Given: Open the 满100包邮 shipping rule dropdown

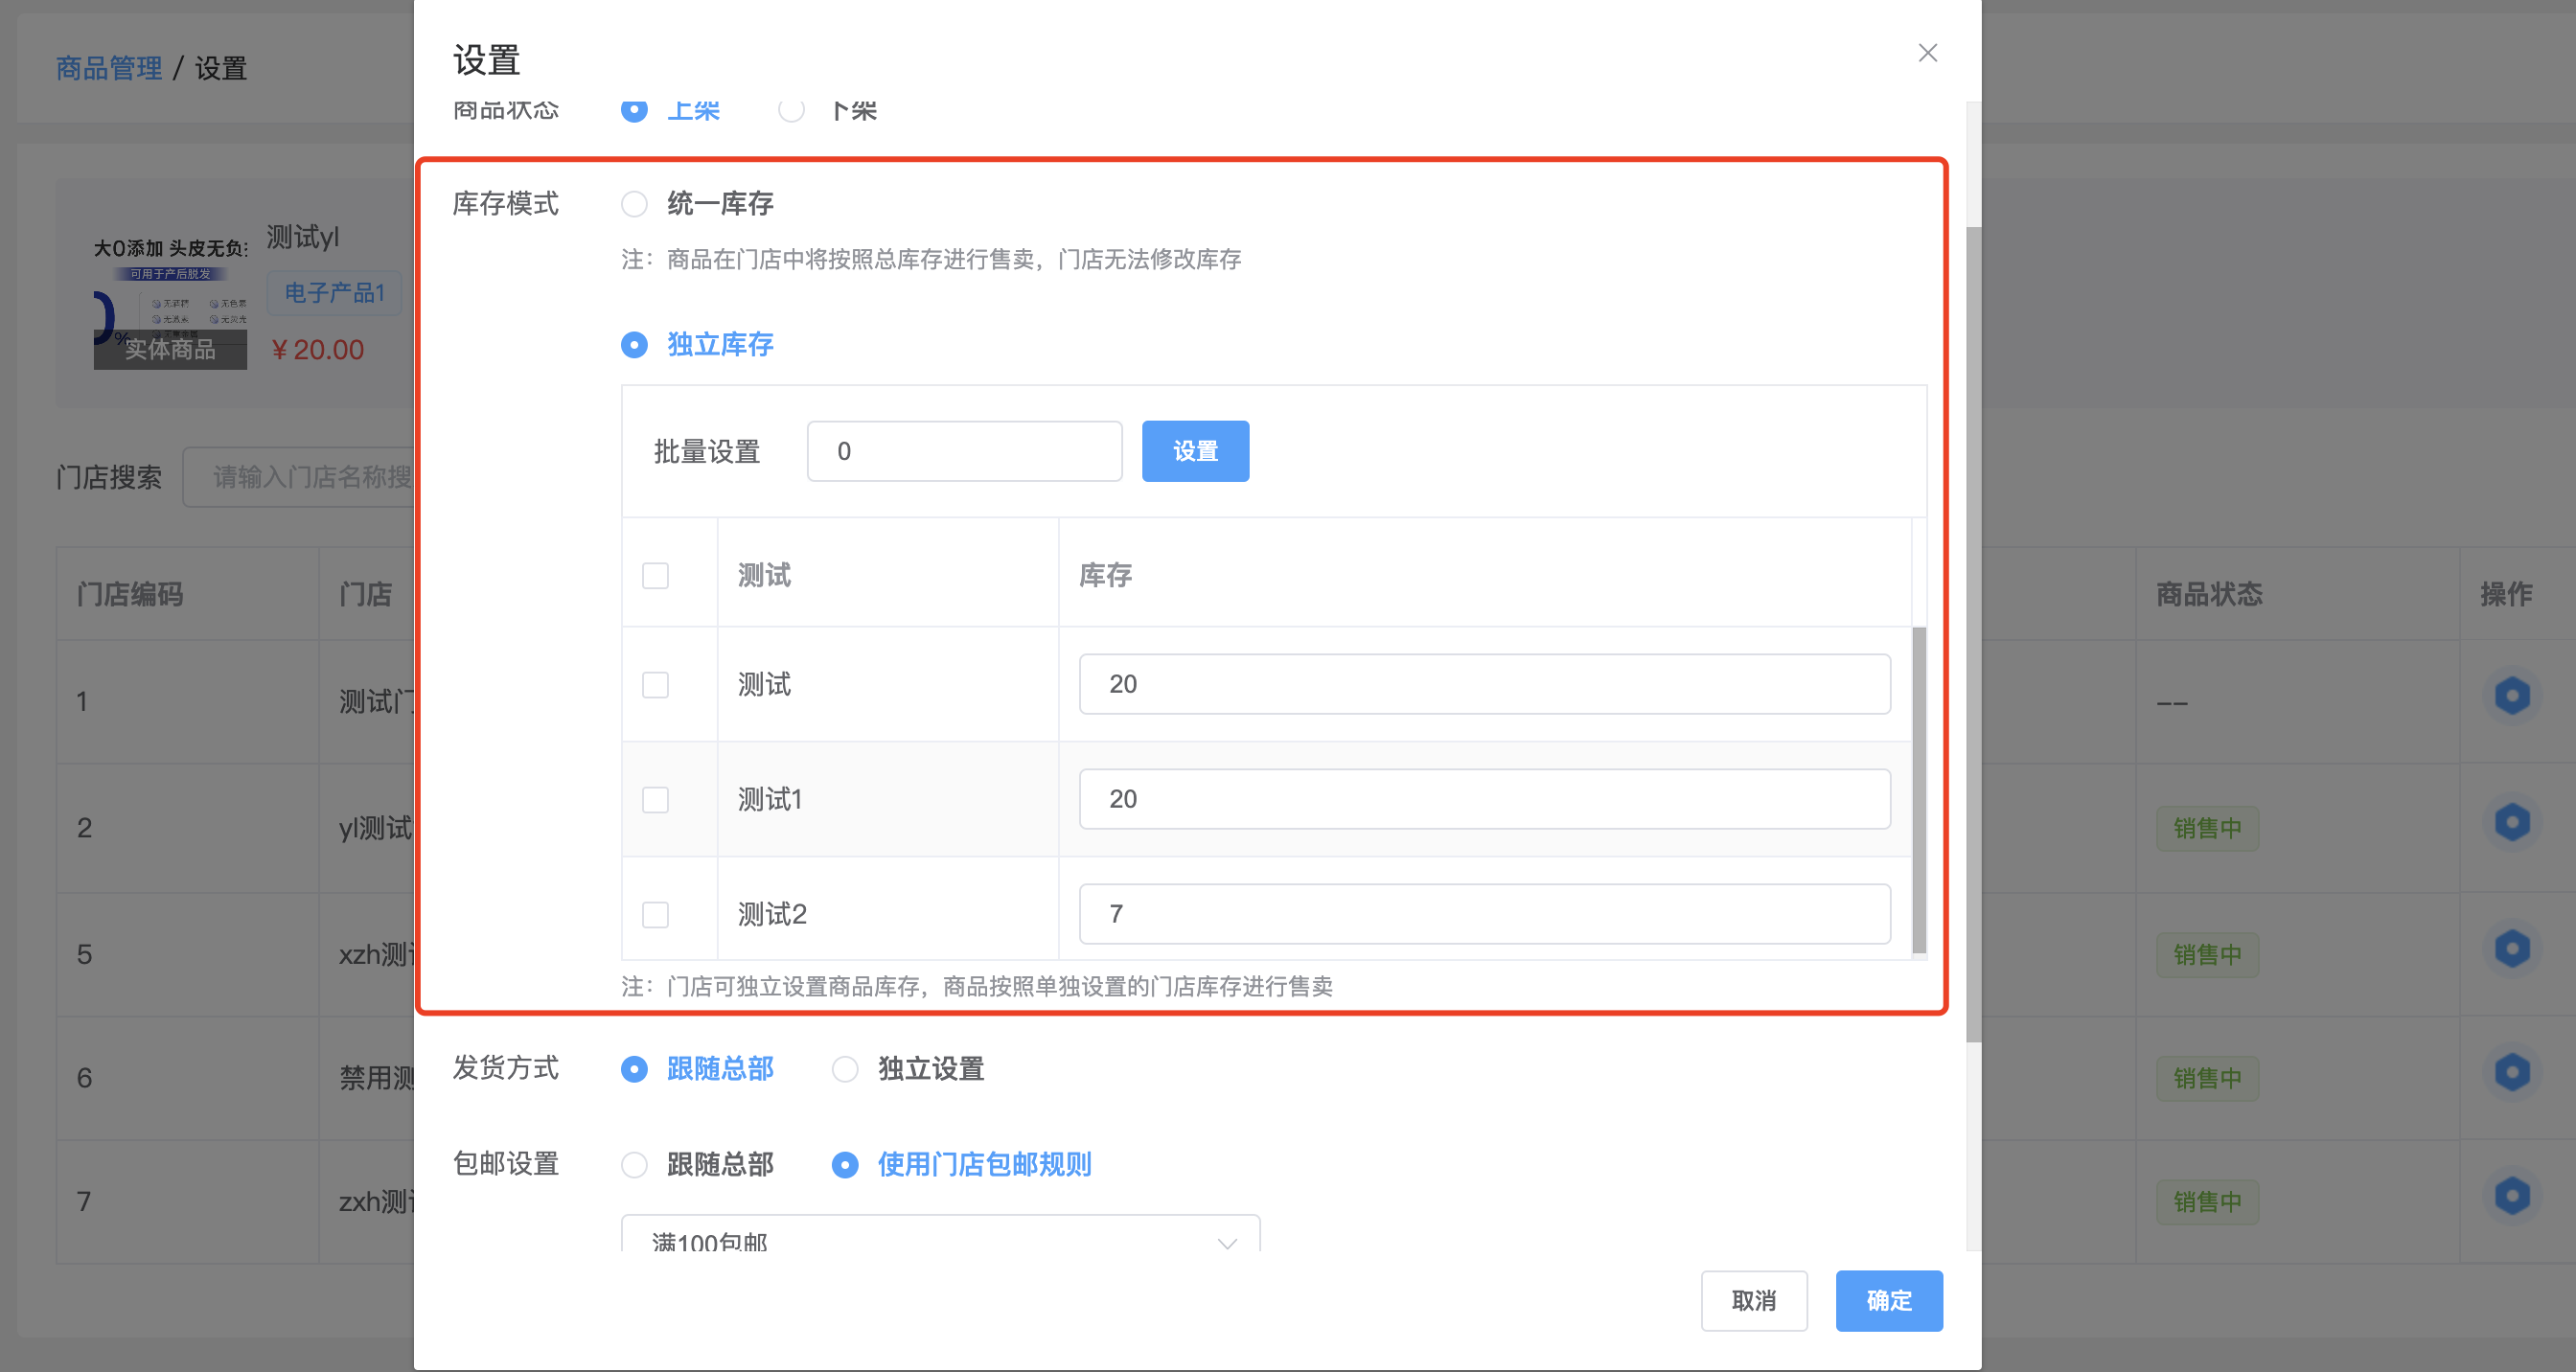Looking at the screenshot, I should click(x=940, y=1238).
